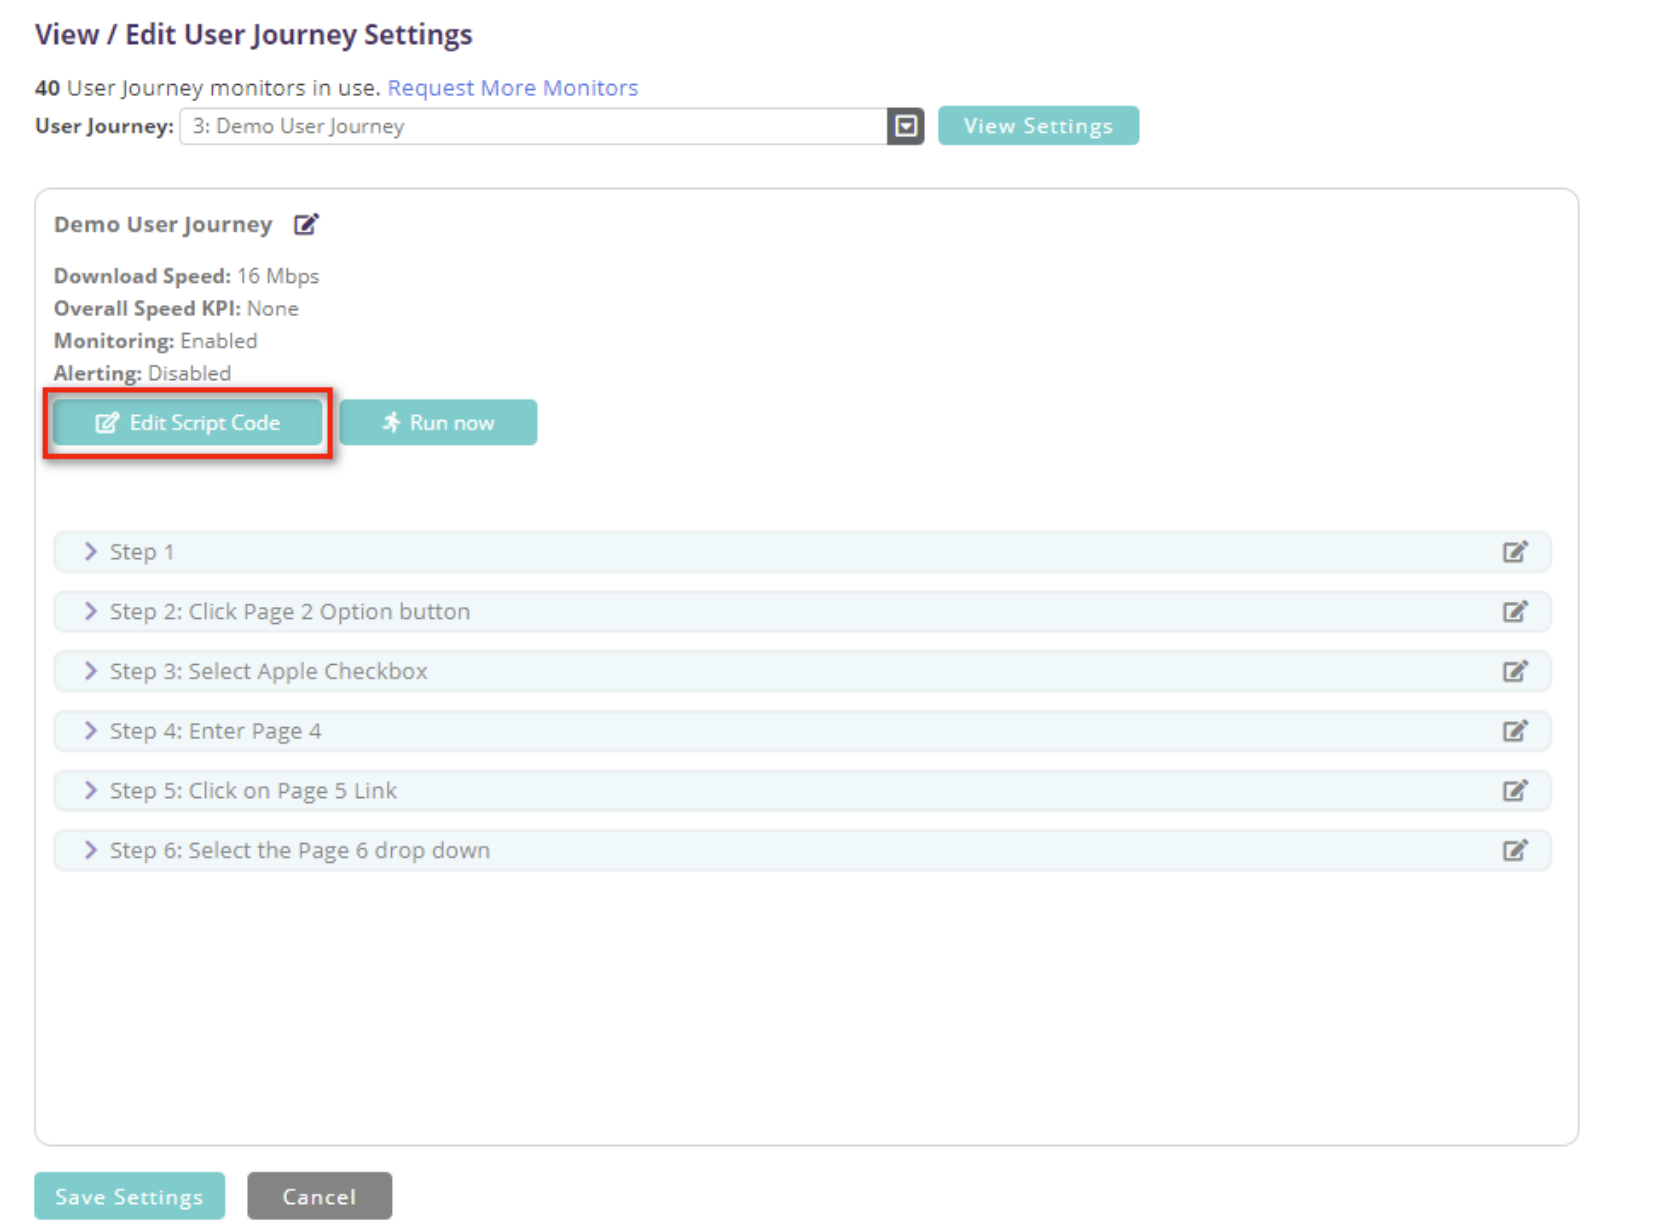Select the edit icon for Step 3
This screenshot has width=1674, height=1230.
[x=1515, y=671]
